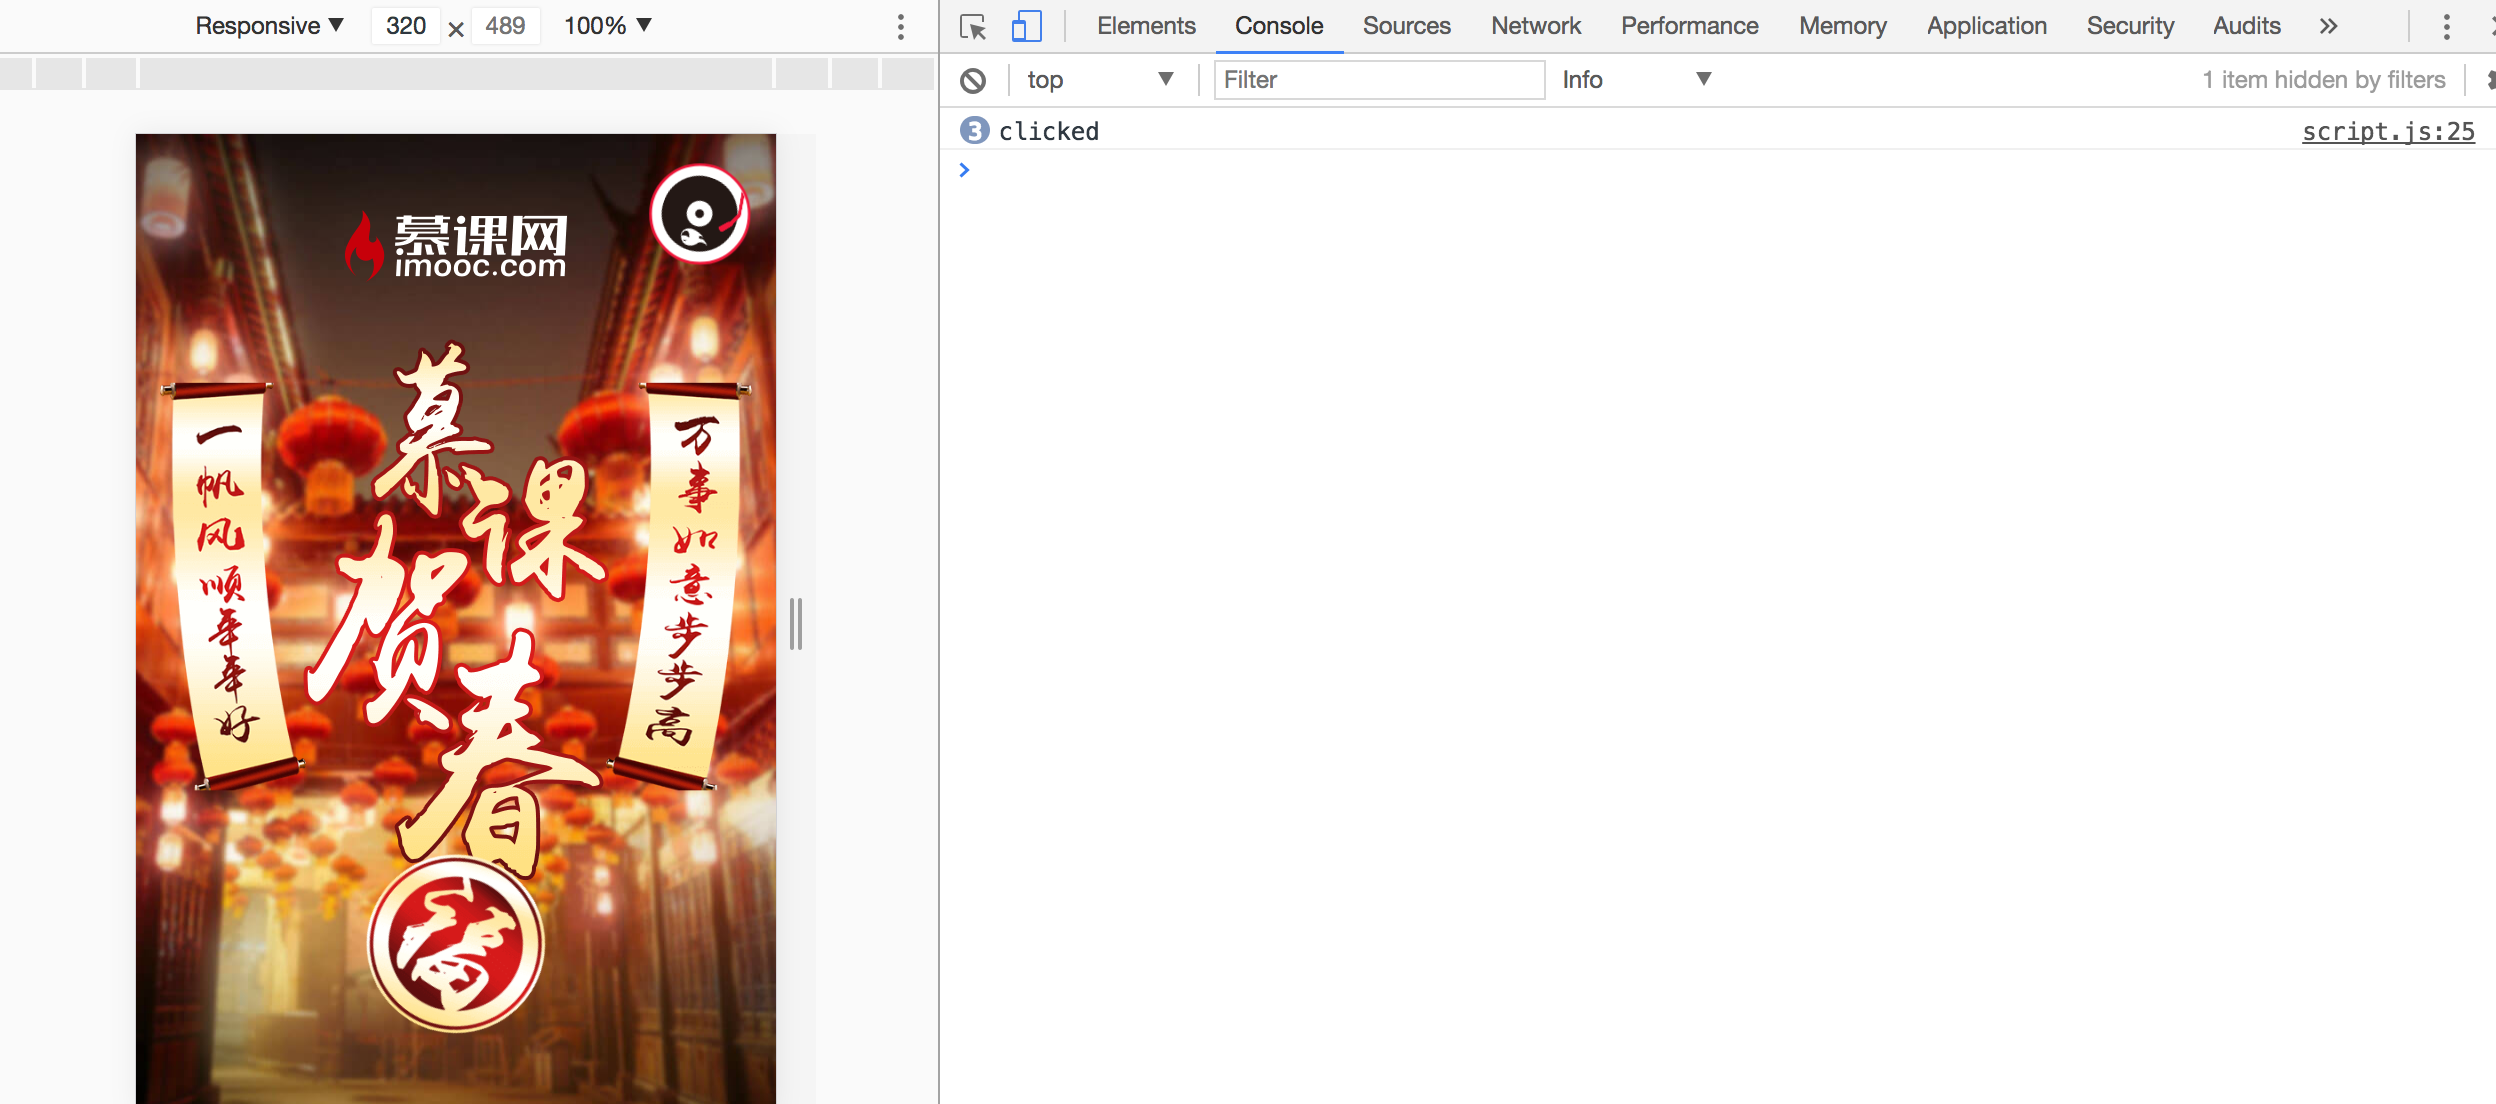Click the left scroll couplet banner
The image size is (2496, 1104).
tap(232, 586)
